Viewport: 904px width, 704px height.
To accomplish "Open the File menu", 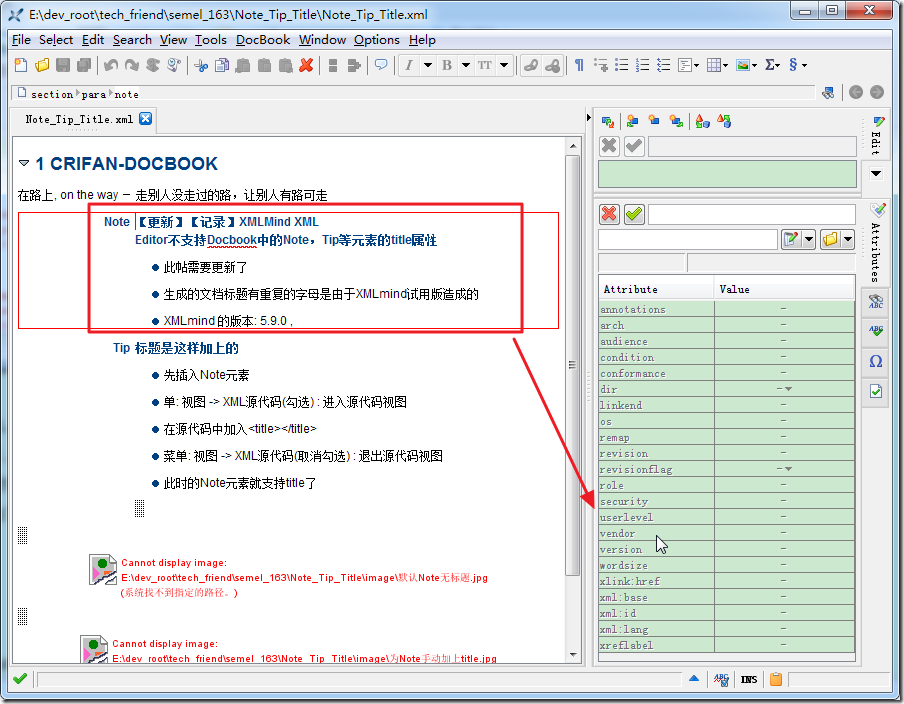I will 21,40.
